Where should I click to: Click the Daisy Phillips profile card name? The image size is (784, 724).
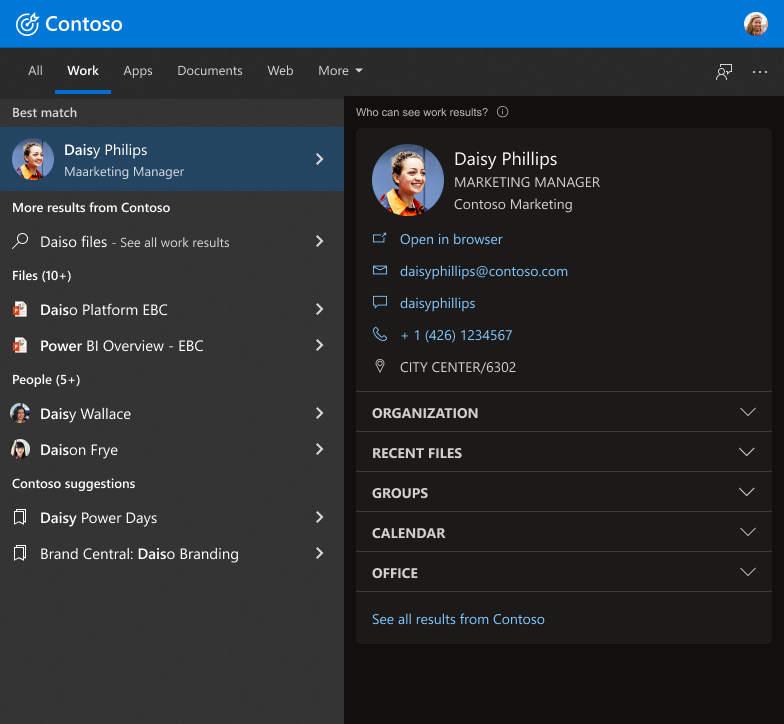coord(506,159)
